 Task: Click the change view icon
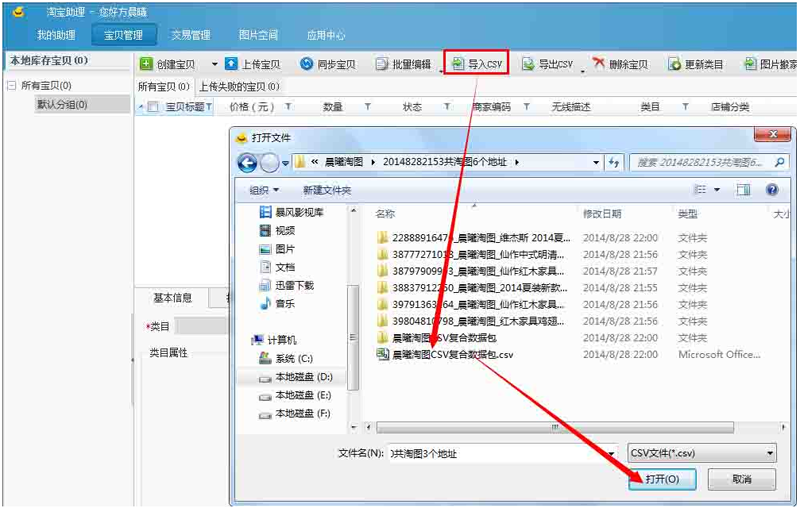click(x=701, y=190)
